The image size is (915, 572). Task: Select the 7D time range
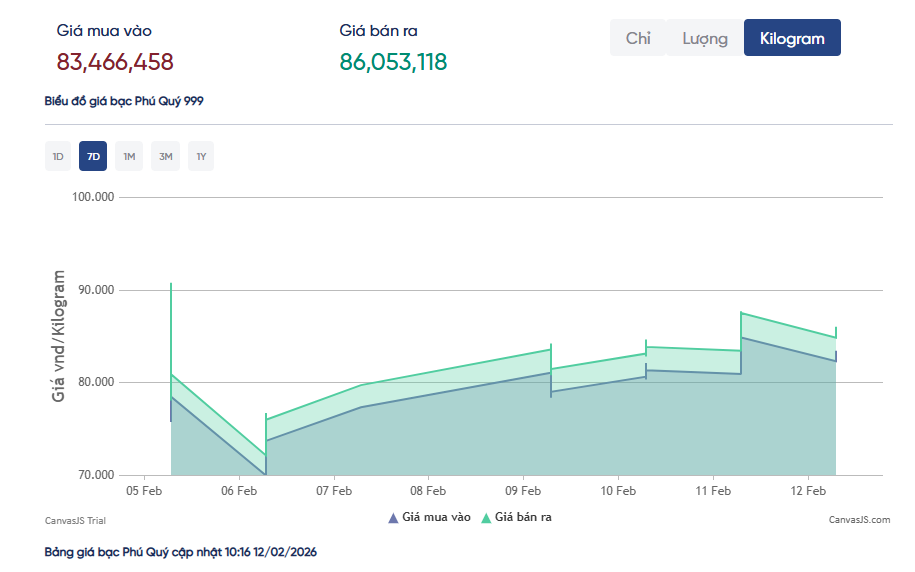(93, 157)
